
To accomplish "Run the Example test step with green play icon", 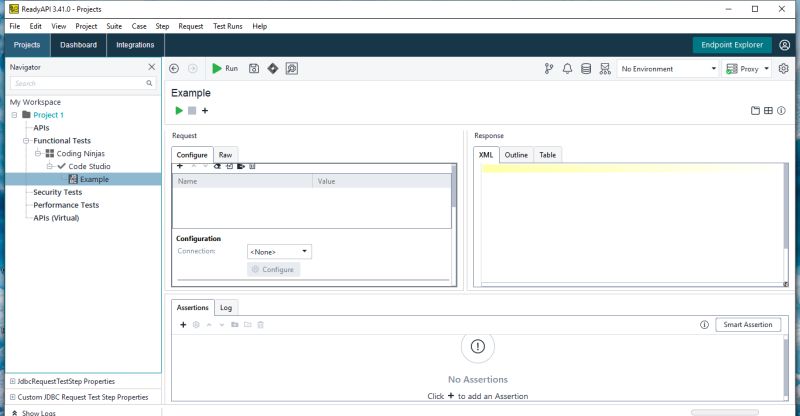I will click(179, 110).
